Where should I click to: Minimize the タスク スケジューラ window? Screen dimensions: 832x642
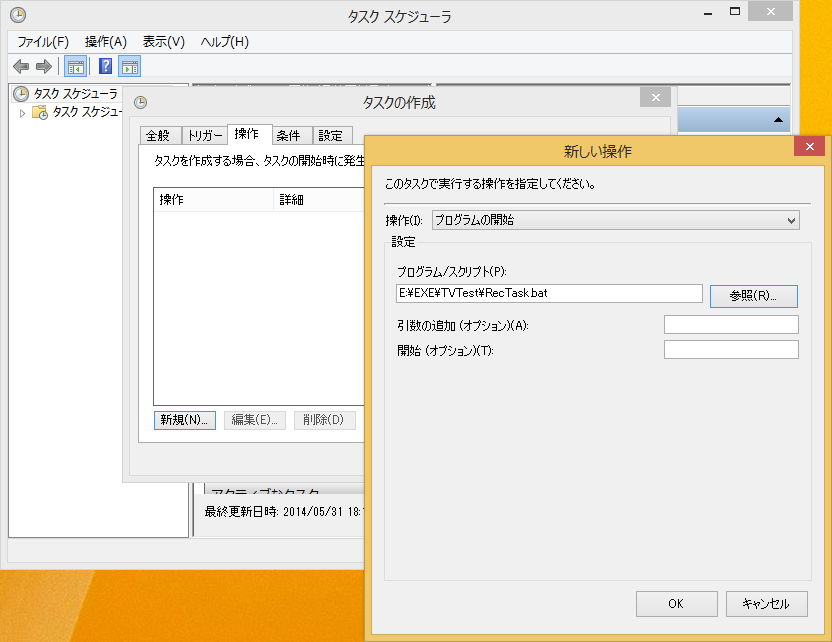tap(708, 12)
